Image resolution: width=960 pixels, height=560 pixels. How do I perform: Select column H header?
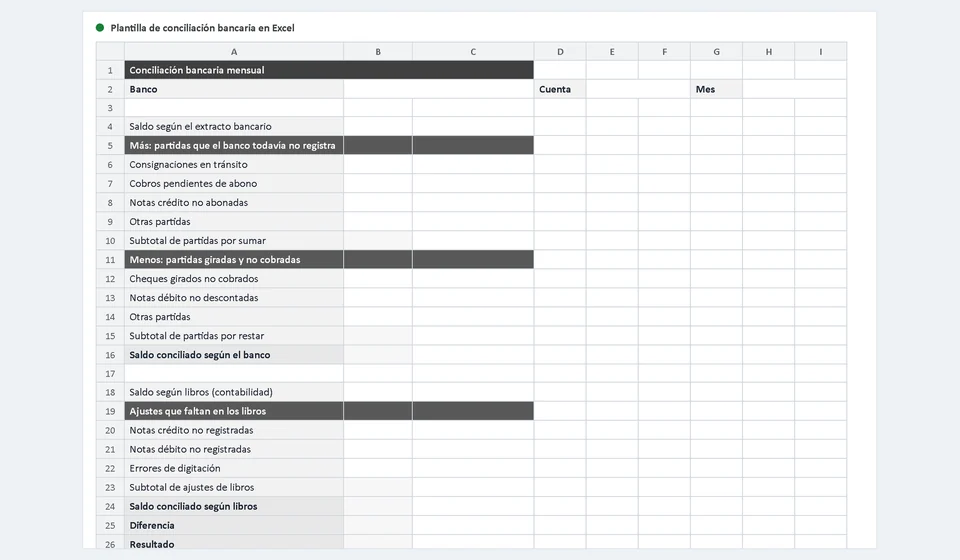tap(768, 51)
